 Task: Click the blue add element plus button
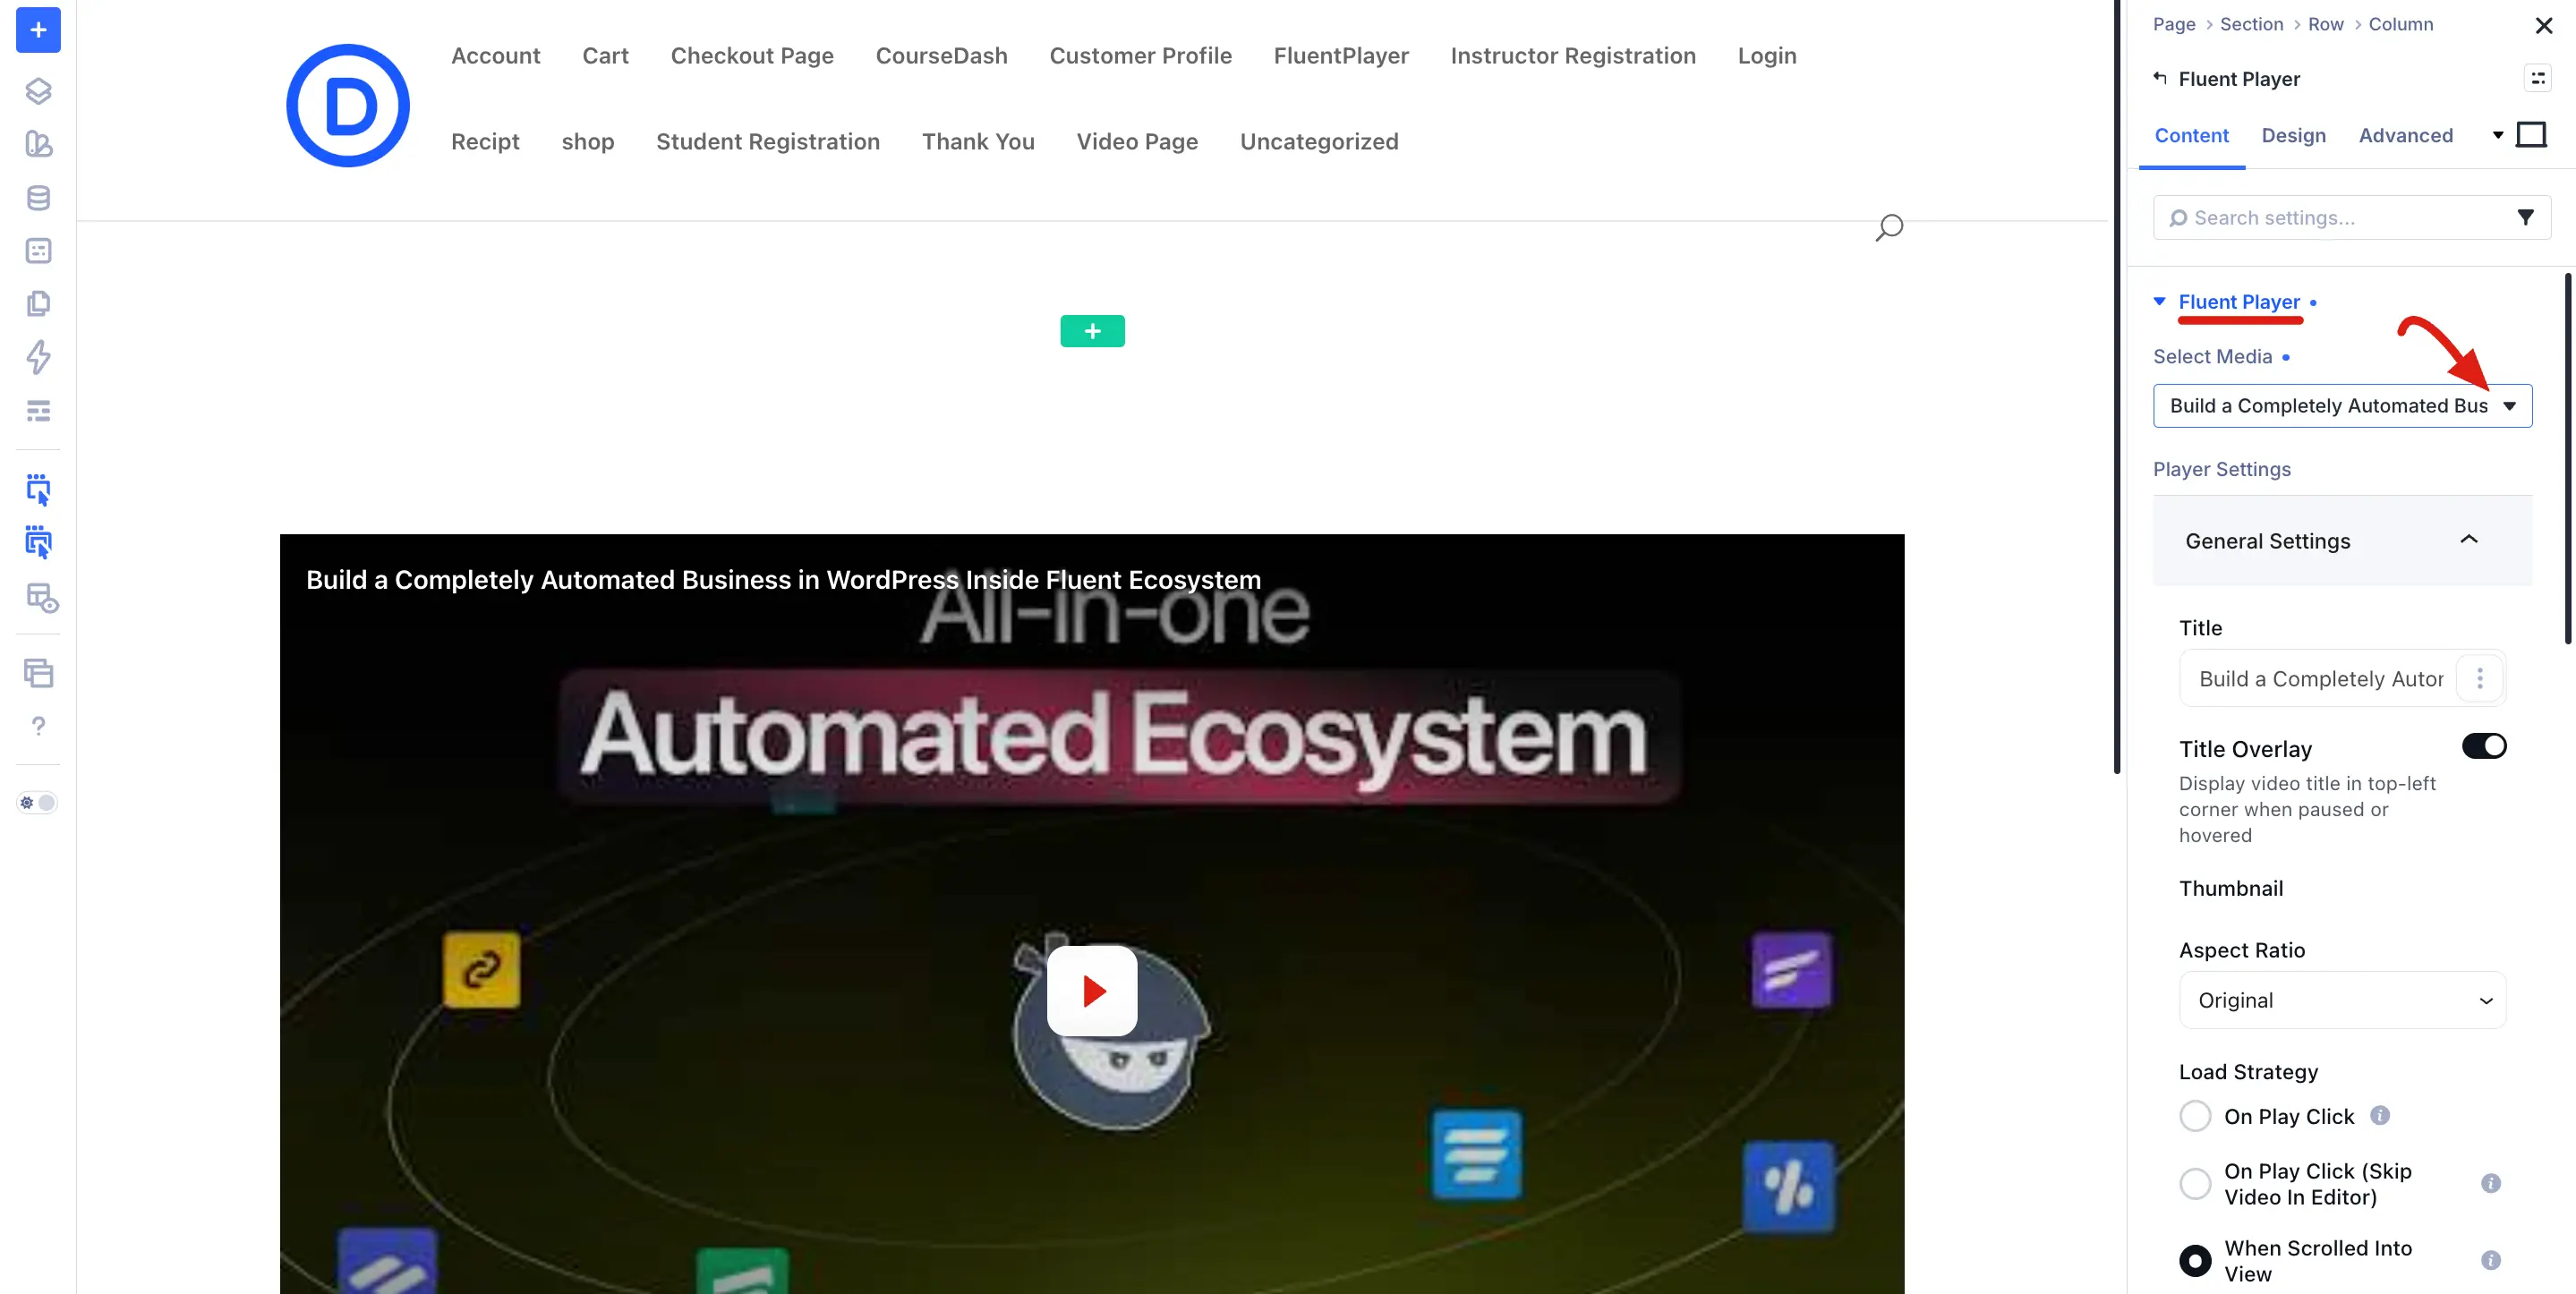(x=38, y=30)
